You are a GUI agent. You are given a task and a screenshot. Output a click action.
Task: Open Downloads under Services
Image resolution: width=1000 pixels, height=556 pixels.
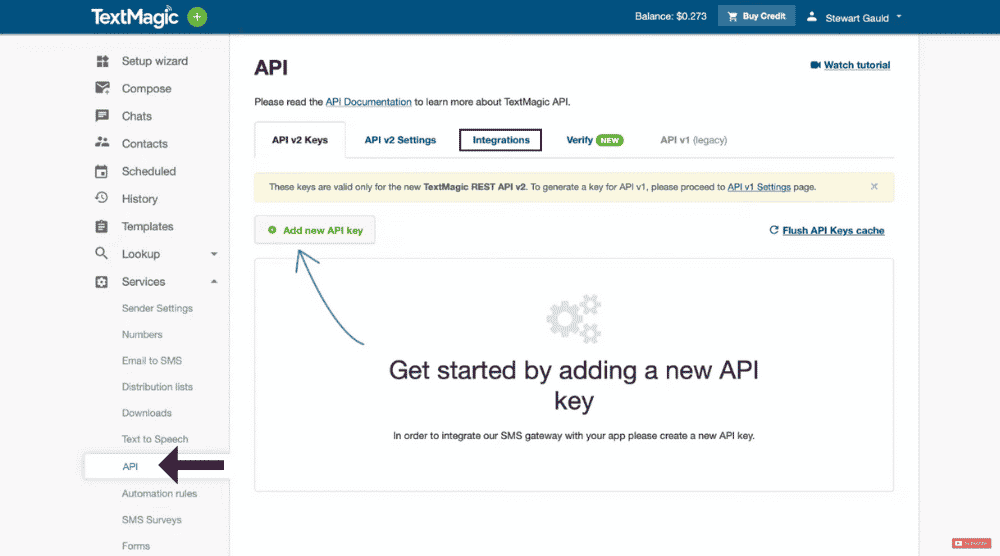click(147, 413)
